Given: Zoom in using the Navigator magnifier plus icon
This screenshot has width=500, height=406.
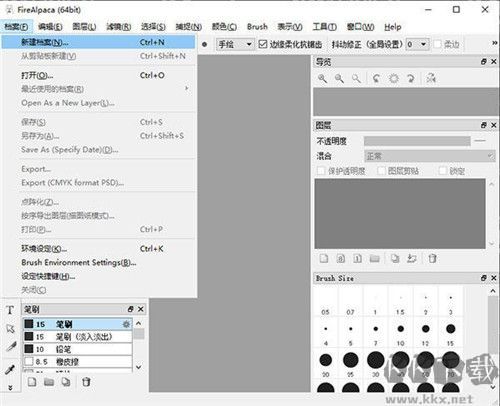Looking at the screenshot, I should pyautogui.click(x=322, y=79).
